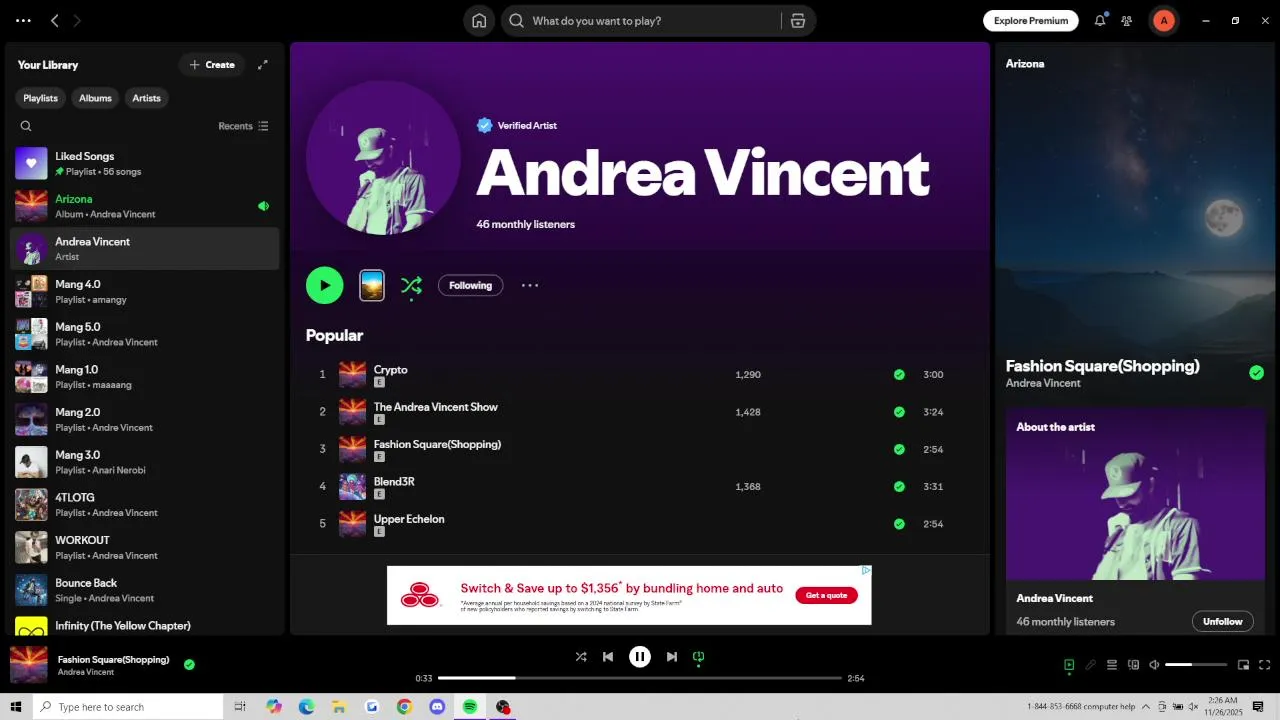1280x720 pixels.
Task: Open Discord from the taskbar
Action: coord(437,707)
